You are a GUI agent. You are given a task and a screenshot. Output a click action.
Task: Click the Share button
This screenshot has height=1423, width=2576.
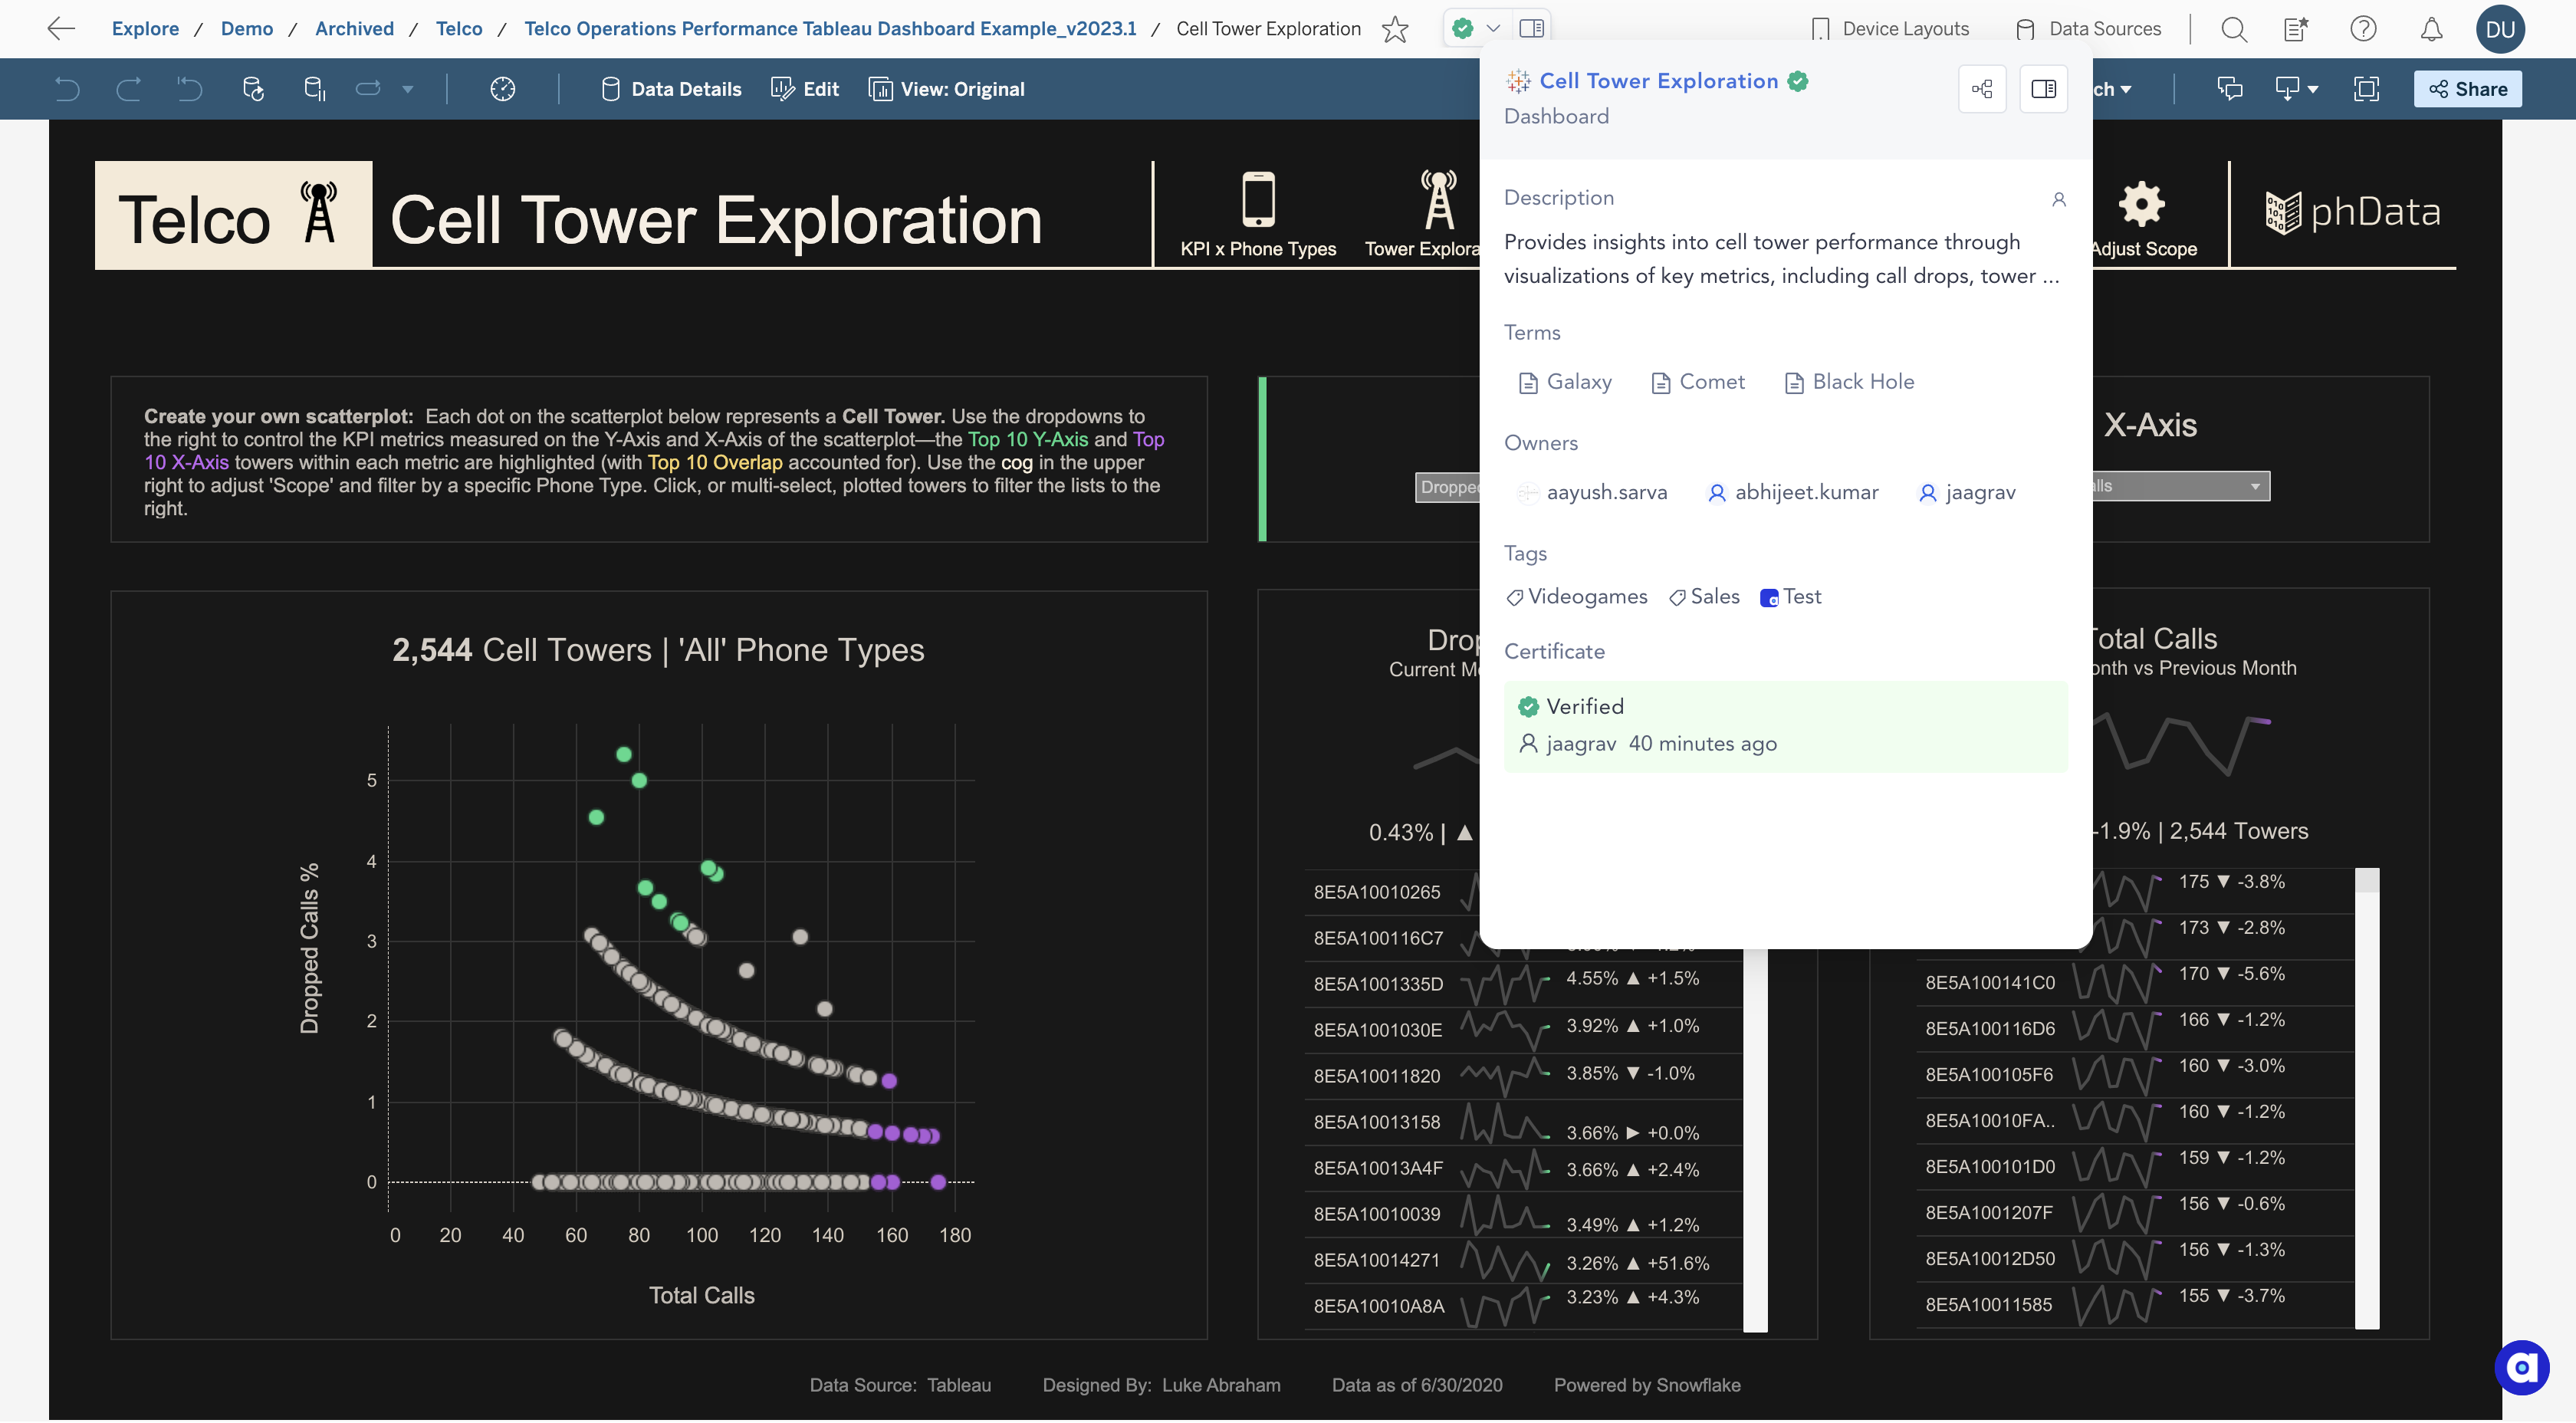(x=2467, y=89)
